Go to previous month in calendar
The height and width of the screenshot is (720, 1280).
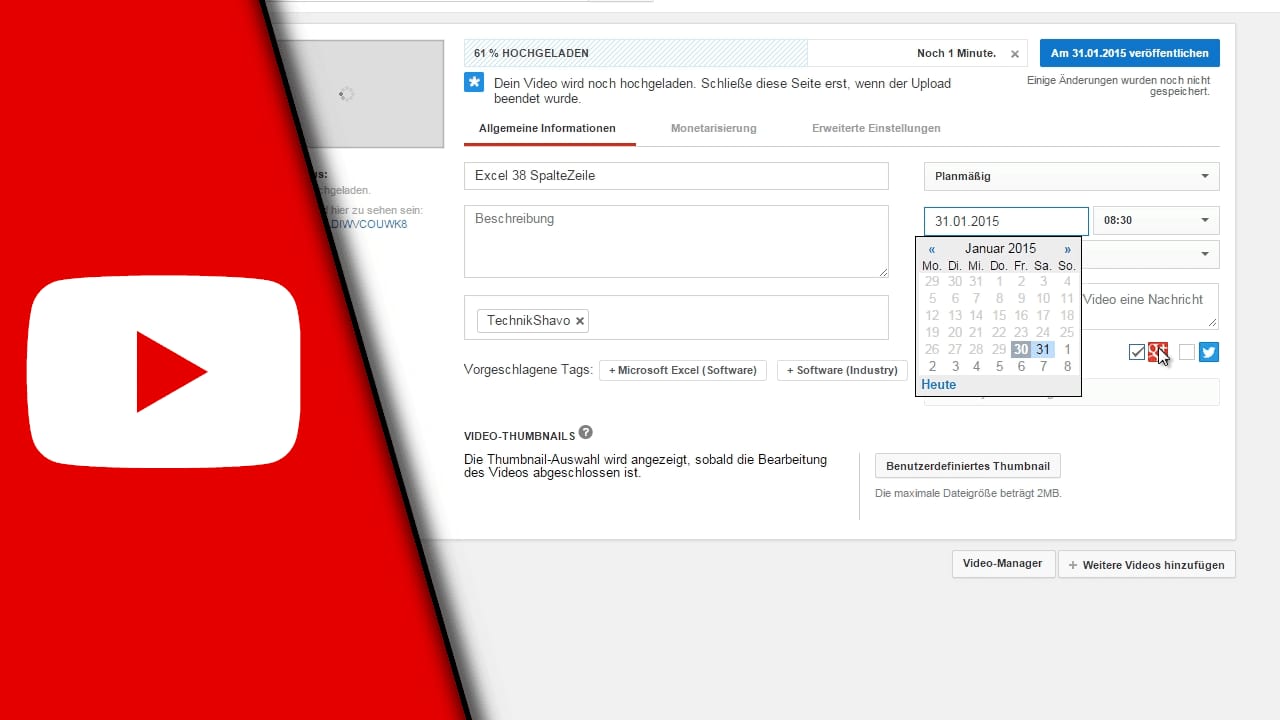tap(932, 249)
